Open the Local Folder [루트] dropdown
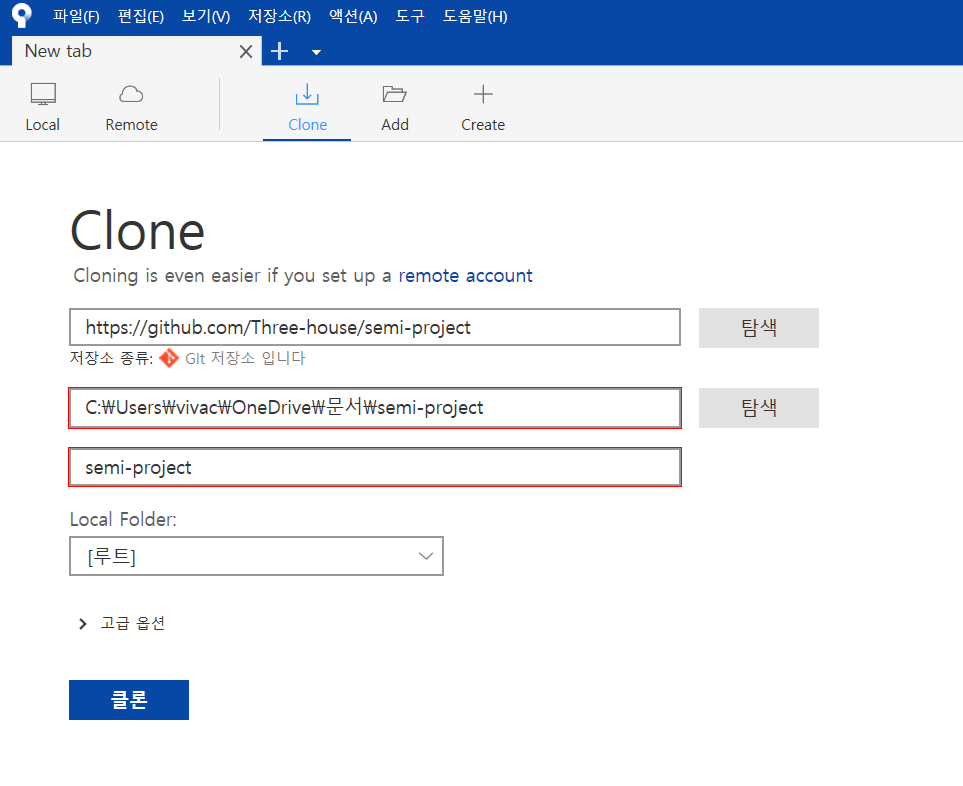Image resolution: width=963 pixels, height=786 pixels. (256, 556)
